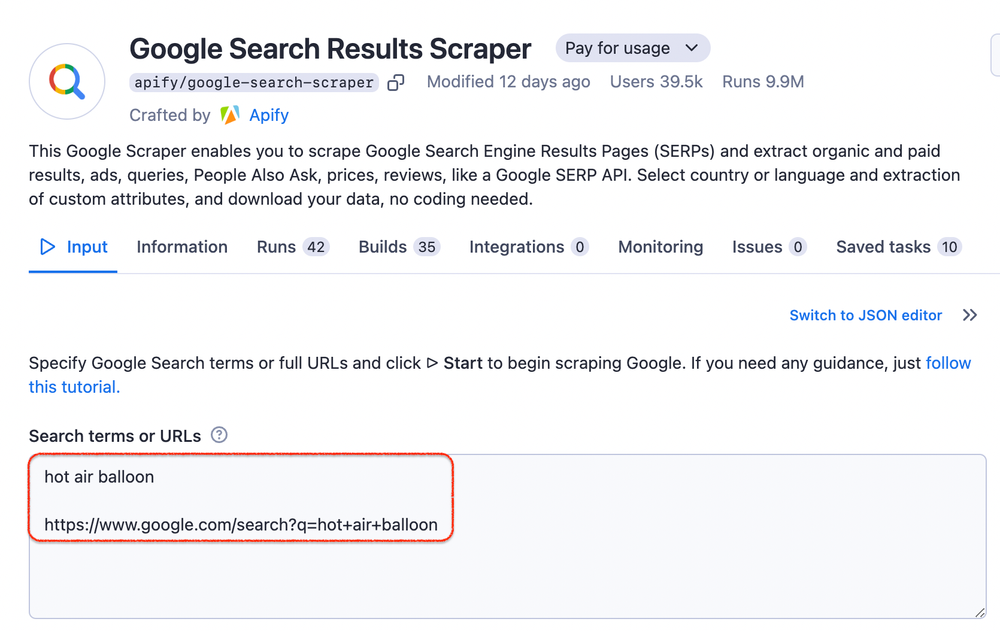Viewport: 1000px width, 631px height.
Task: Check the Issues tab
Action: (755, 246)
